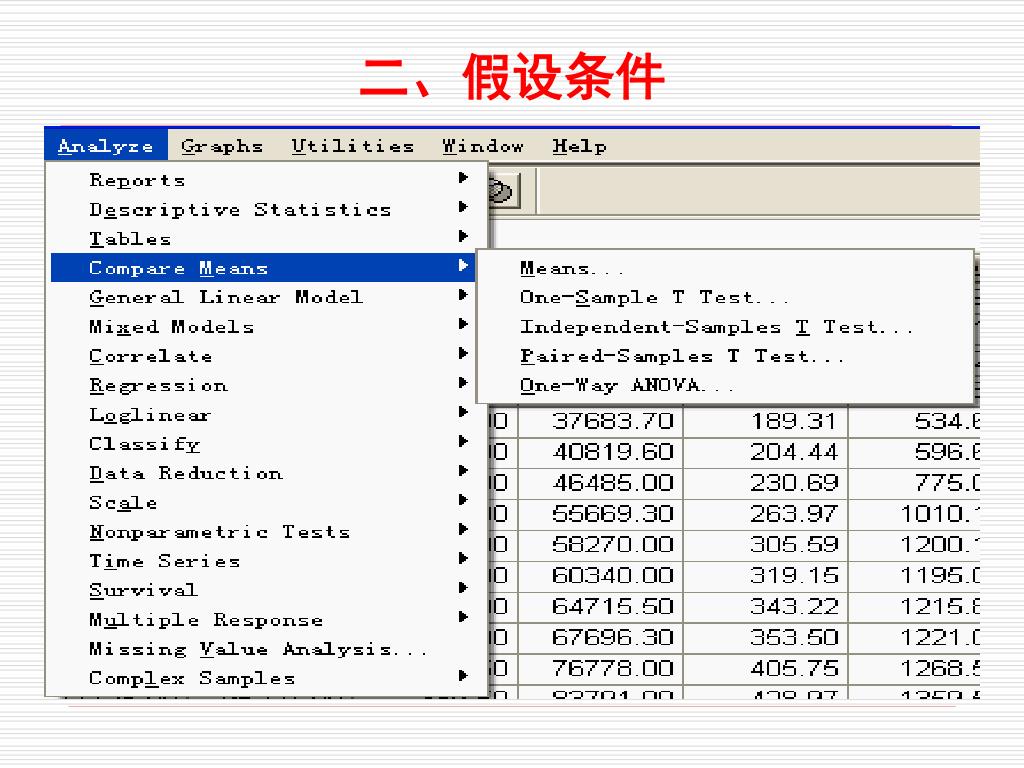Select cell with value 189.31
1024x768 pixels.
pos(765,421)
